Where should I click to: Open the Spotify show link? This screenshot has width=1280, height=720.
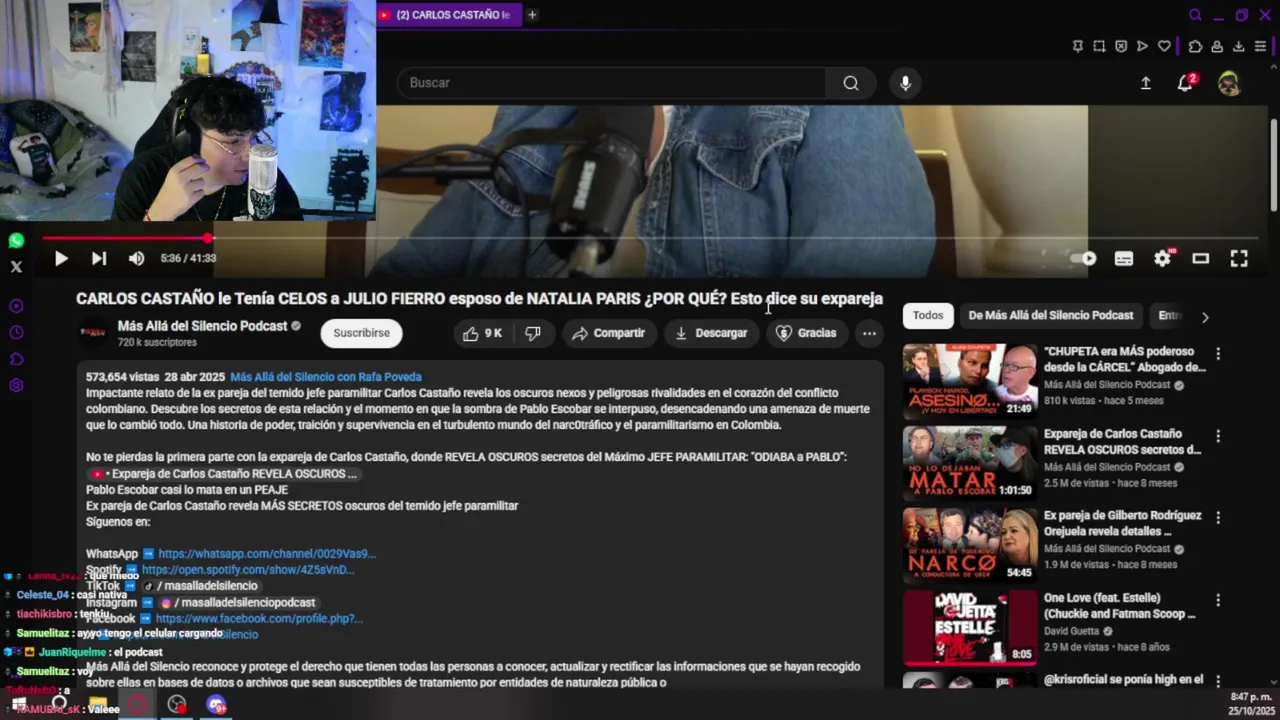click(248, 570)
